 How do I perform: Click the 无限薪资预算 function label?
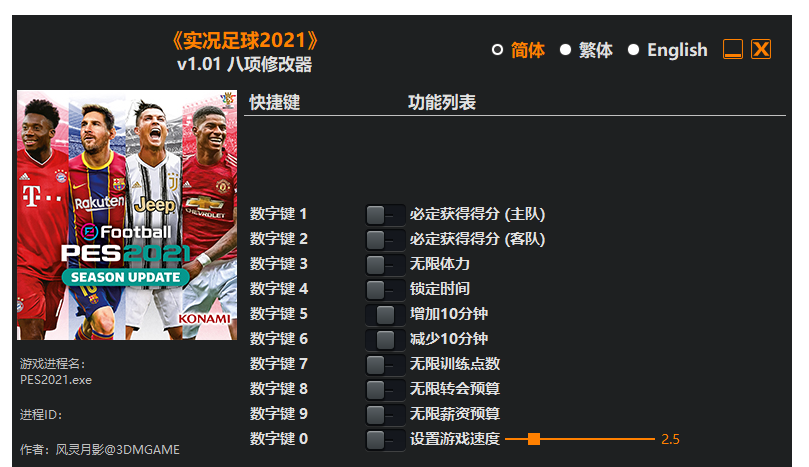click(x=455, y=414)
